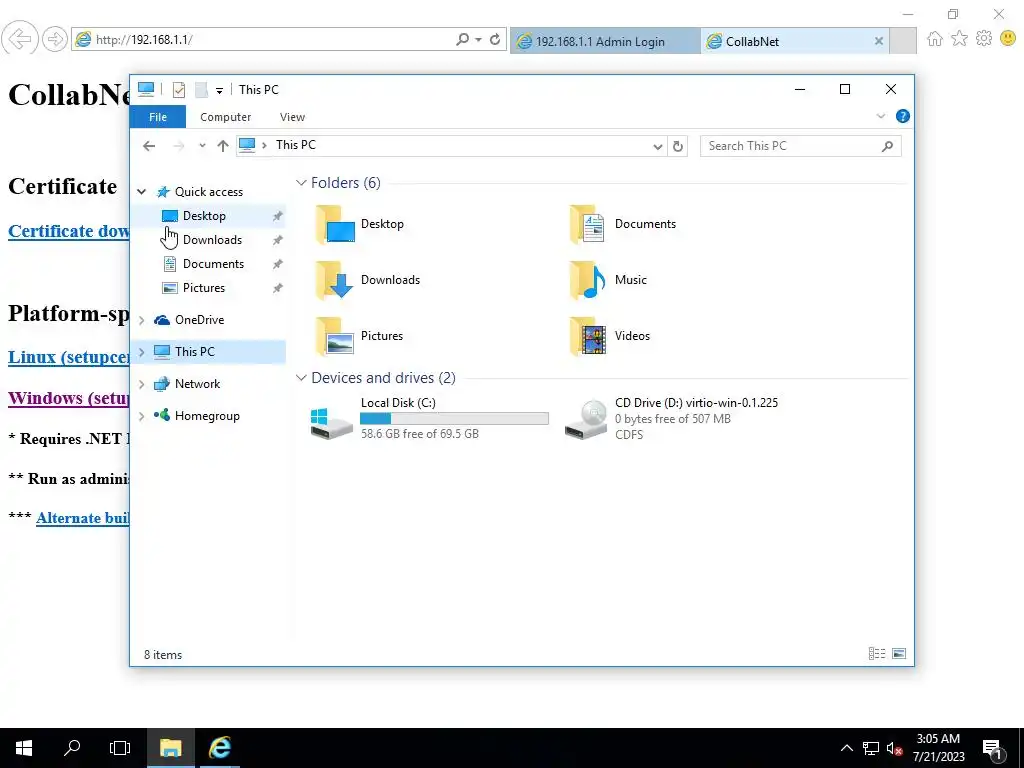The width and height of the screenshot is (1024, 768).
Task: Click the IE address bar URL
Action: [144, 40]
